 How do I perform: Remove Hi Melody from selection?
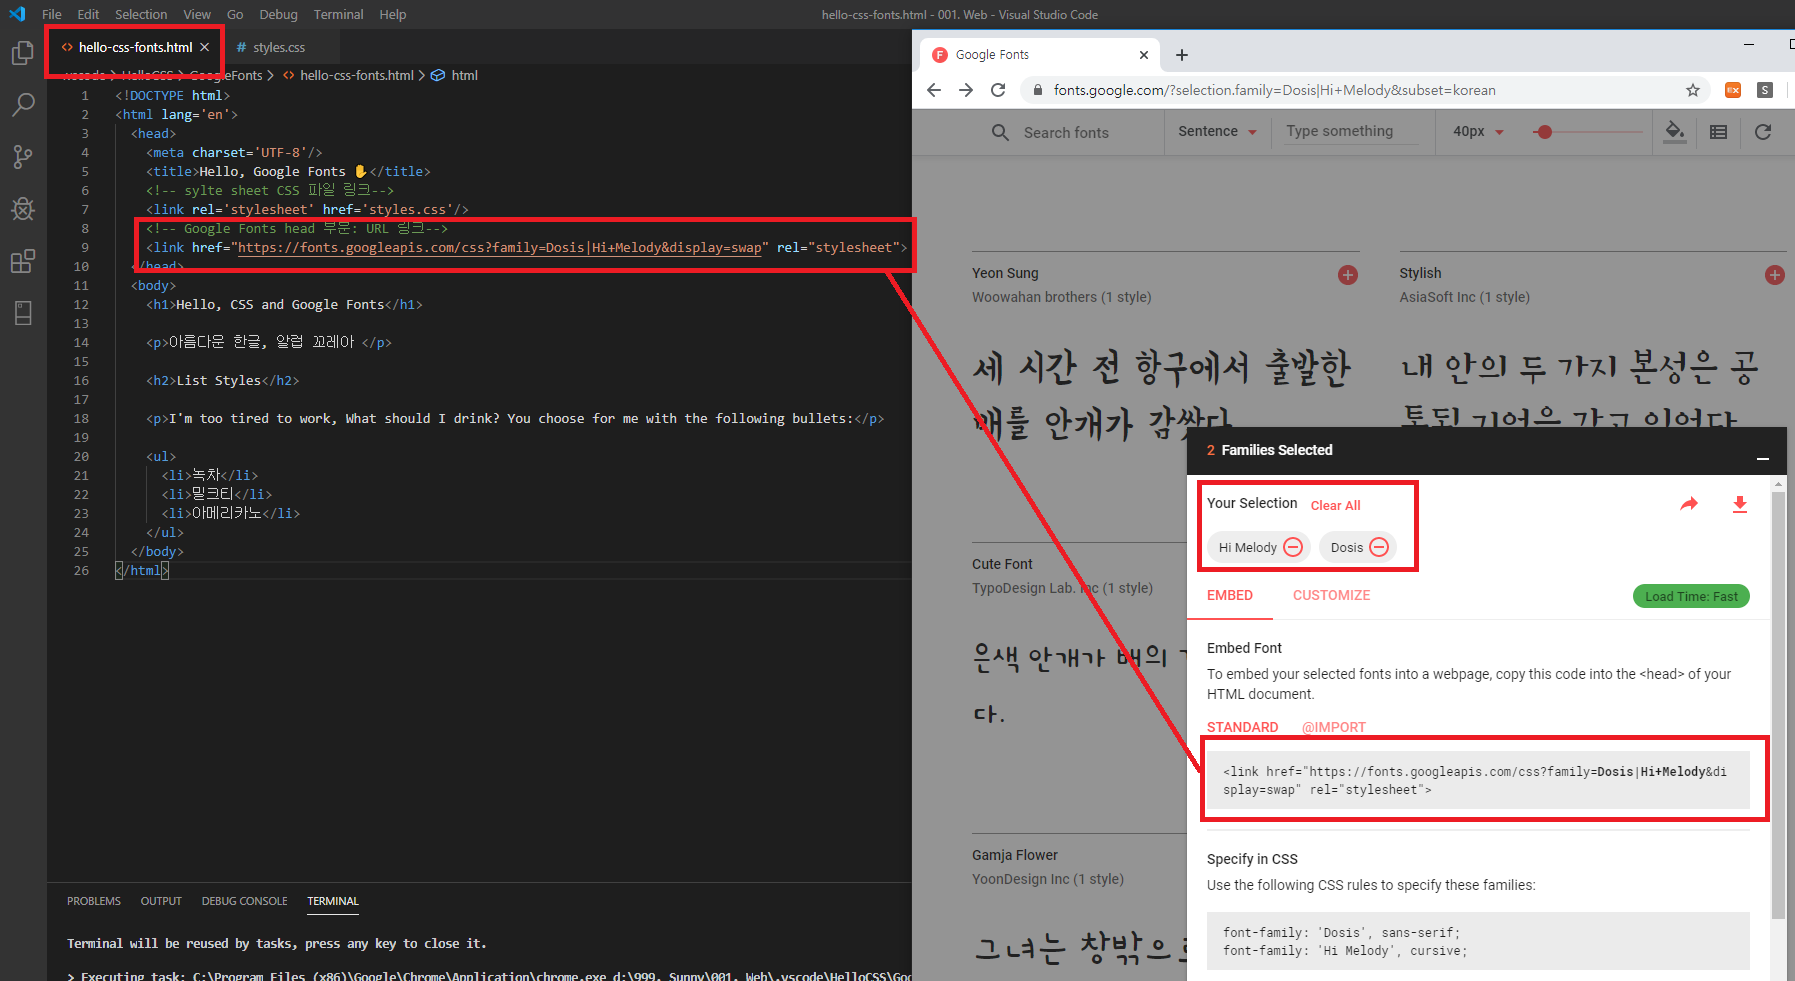click(1293, 547)
